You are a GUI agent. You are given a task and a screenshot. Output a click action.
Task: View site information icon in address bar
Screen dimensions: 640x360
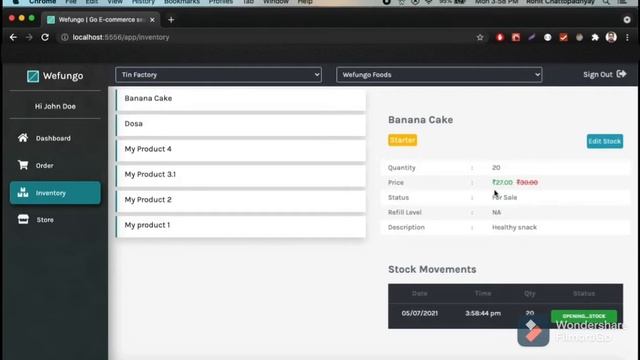coord(64,37)
